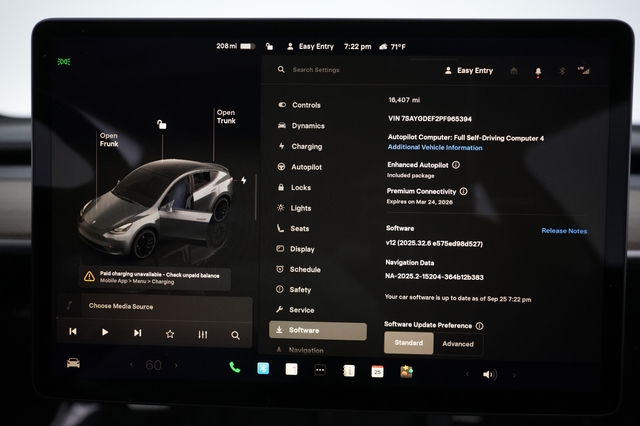The image size is (640, 426).
Task: Open the notifications bell icon
Action: [x=538, y=72]
